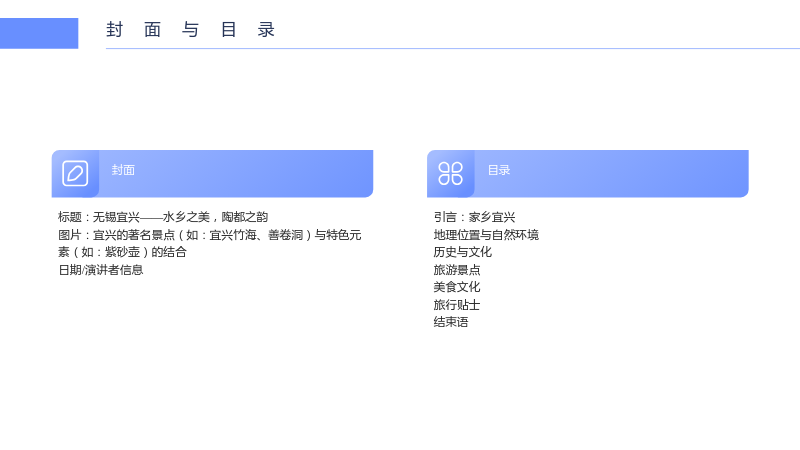
Task: Open the 地理位置与自然环境 entry
Action: click(486, 235)
